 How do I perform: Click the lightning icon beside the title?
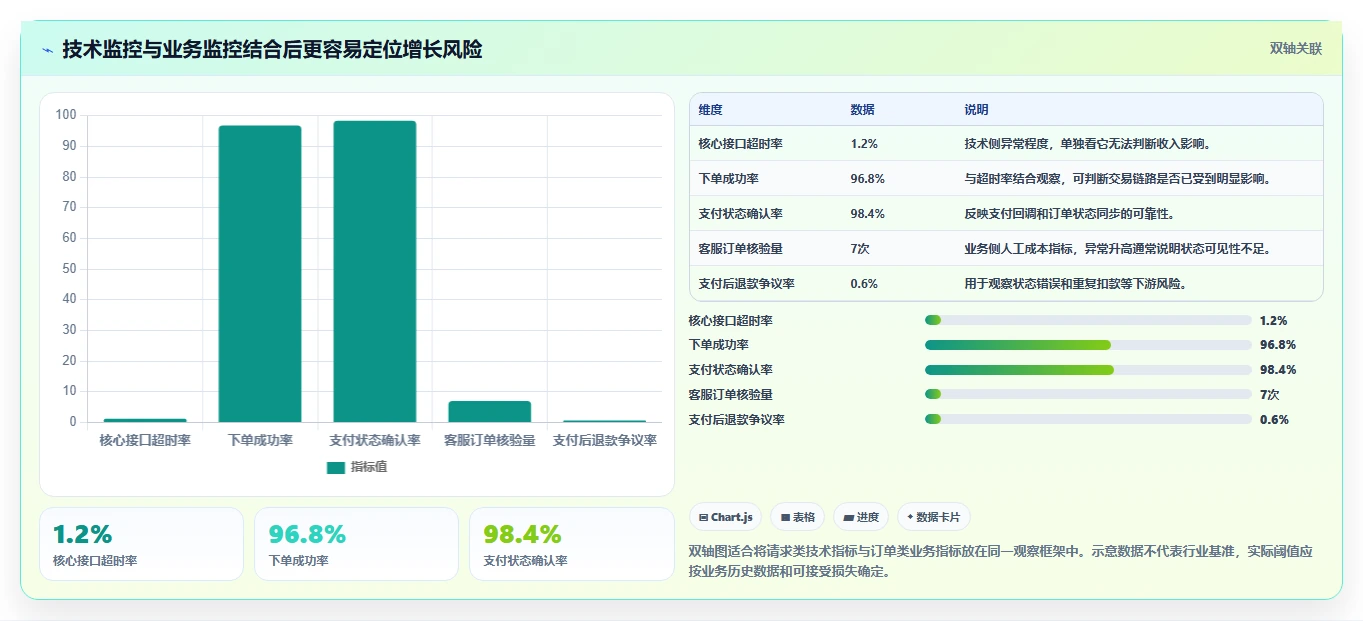(x=48, y=49)
